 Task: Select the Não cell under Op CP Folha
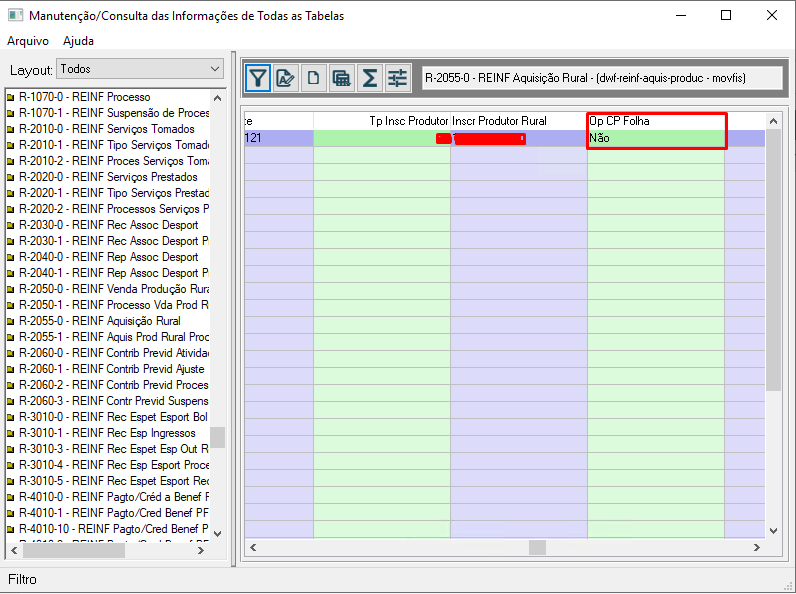(655, 138)
